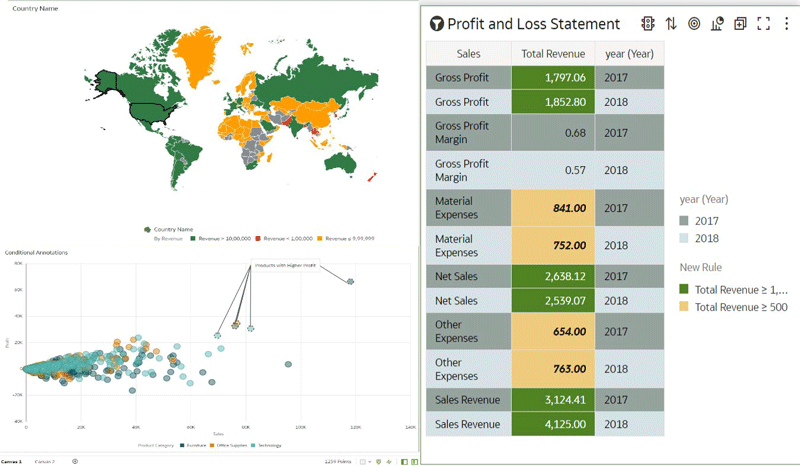Select the 'Products with Higher Profit' annotation label

coord(285,266)
